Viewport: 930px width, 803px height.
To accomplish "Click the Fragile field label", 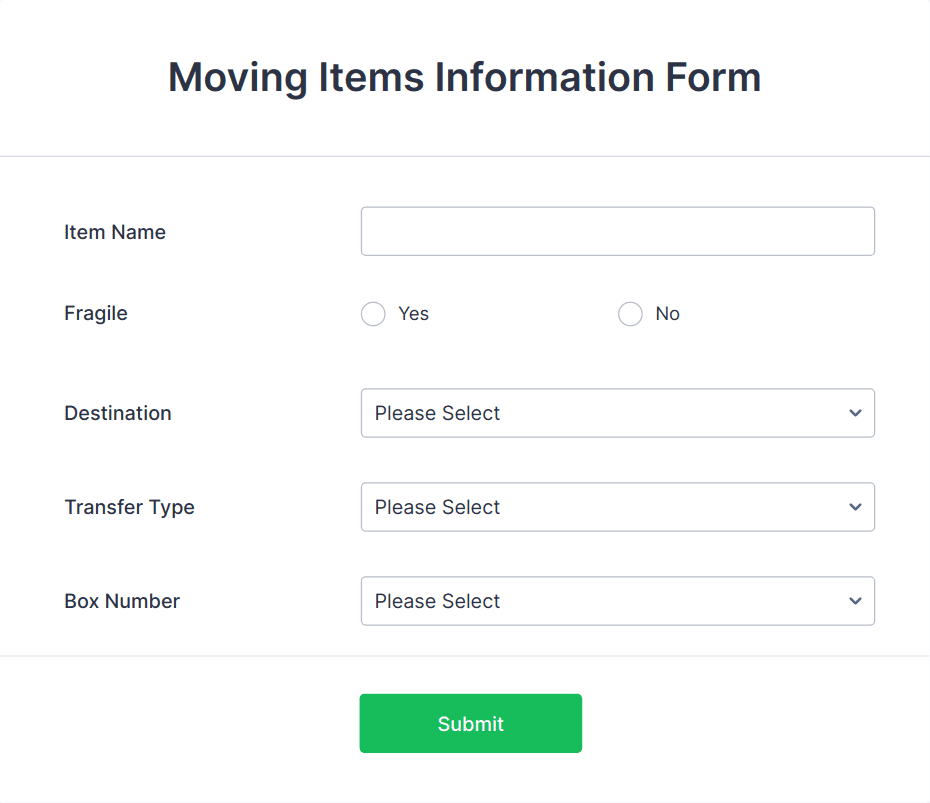I will click(96, 313).
